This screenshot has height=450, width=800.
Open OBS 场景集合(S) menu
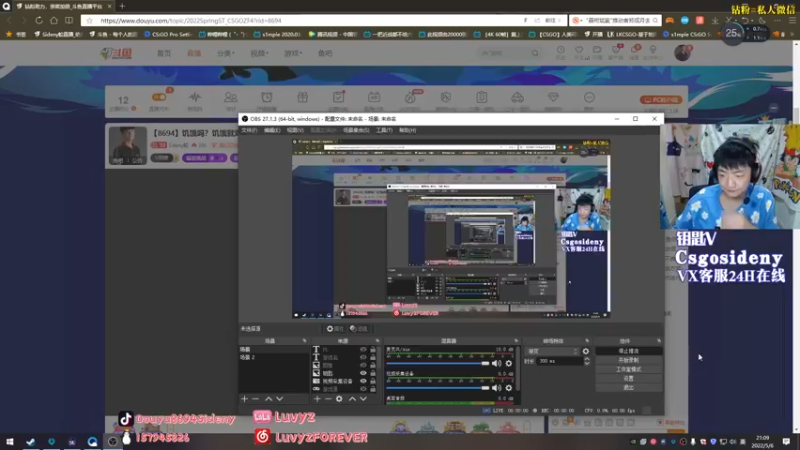click(356, 130)
